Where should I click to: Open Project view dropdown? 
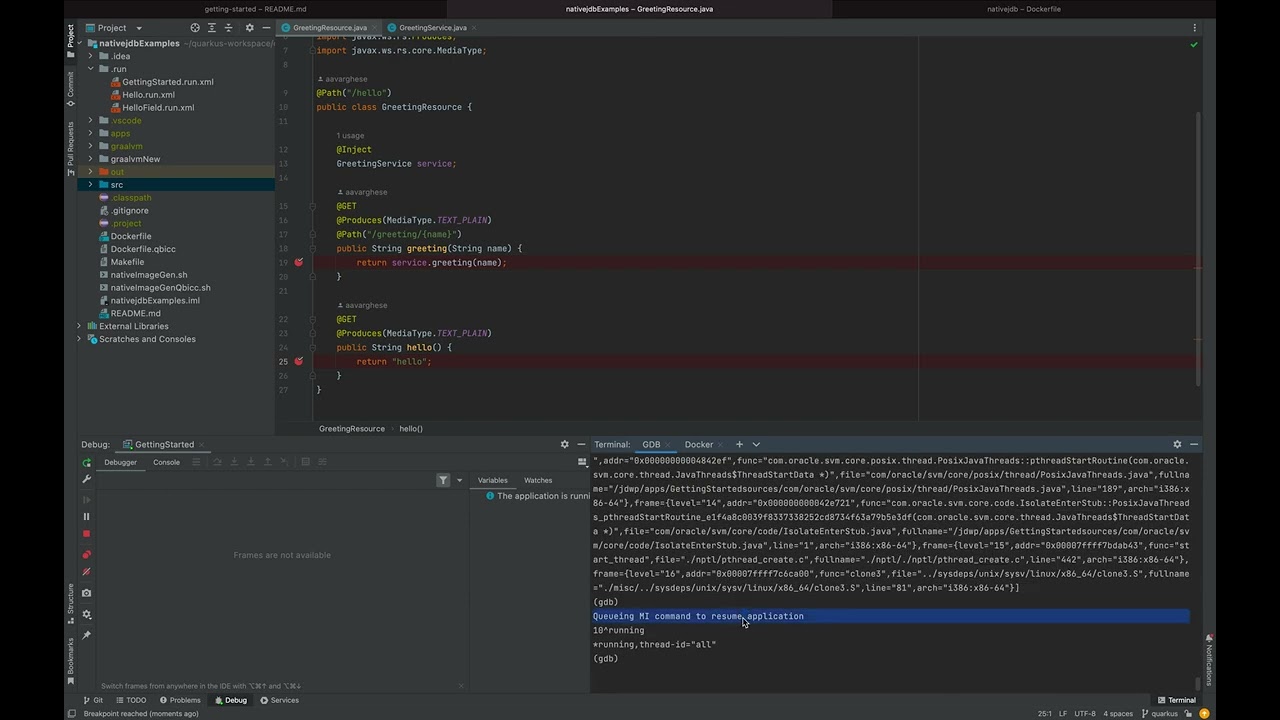[114, 28]
